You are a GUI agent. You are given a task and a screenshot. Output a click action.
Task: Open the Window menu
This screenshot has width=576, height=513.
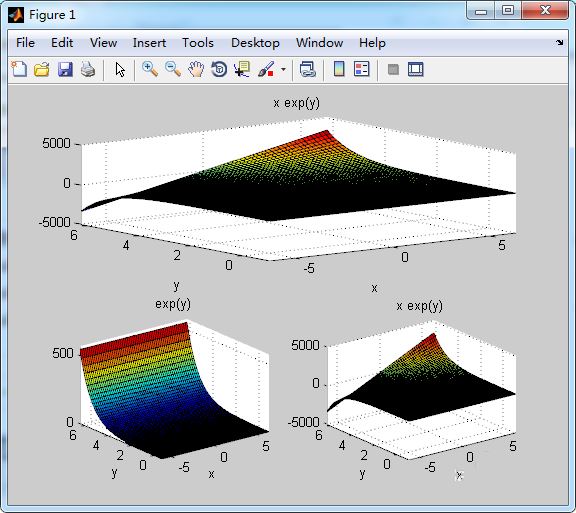point(319,43)
